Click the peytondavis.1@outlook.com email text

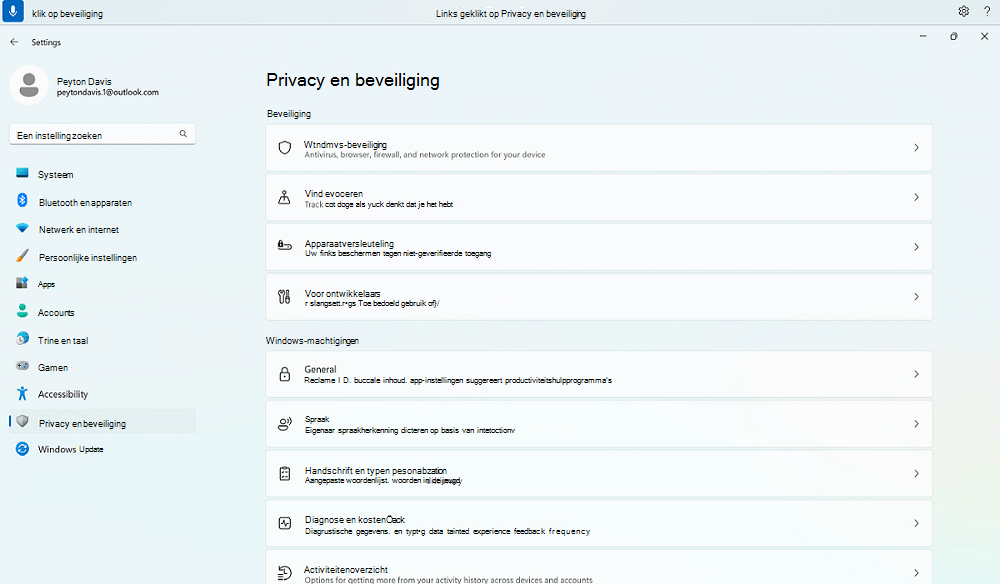point(107,92)
